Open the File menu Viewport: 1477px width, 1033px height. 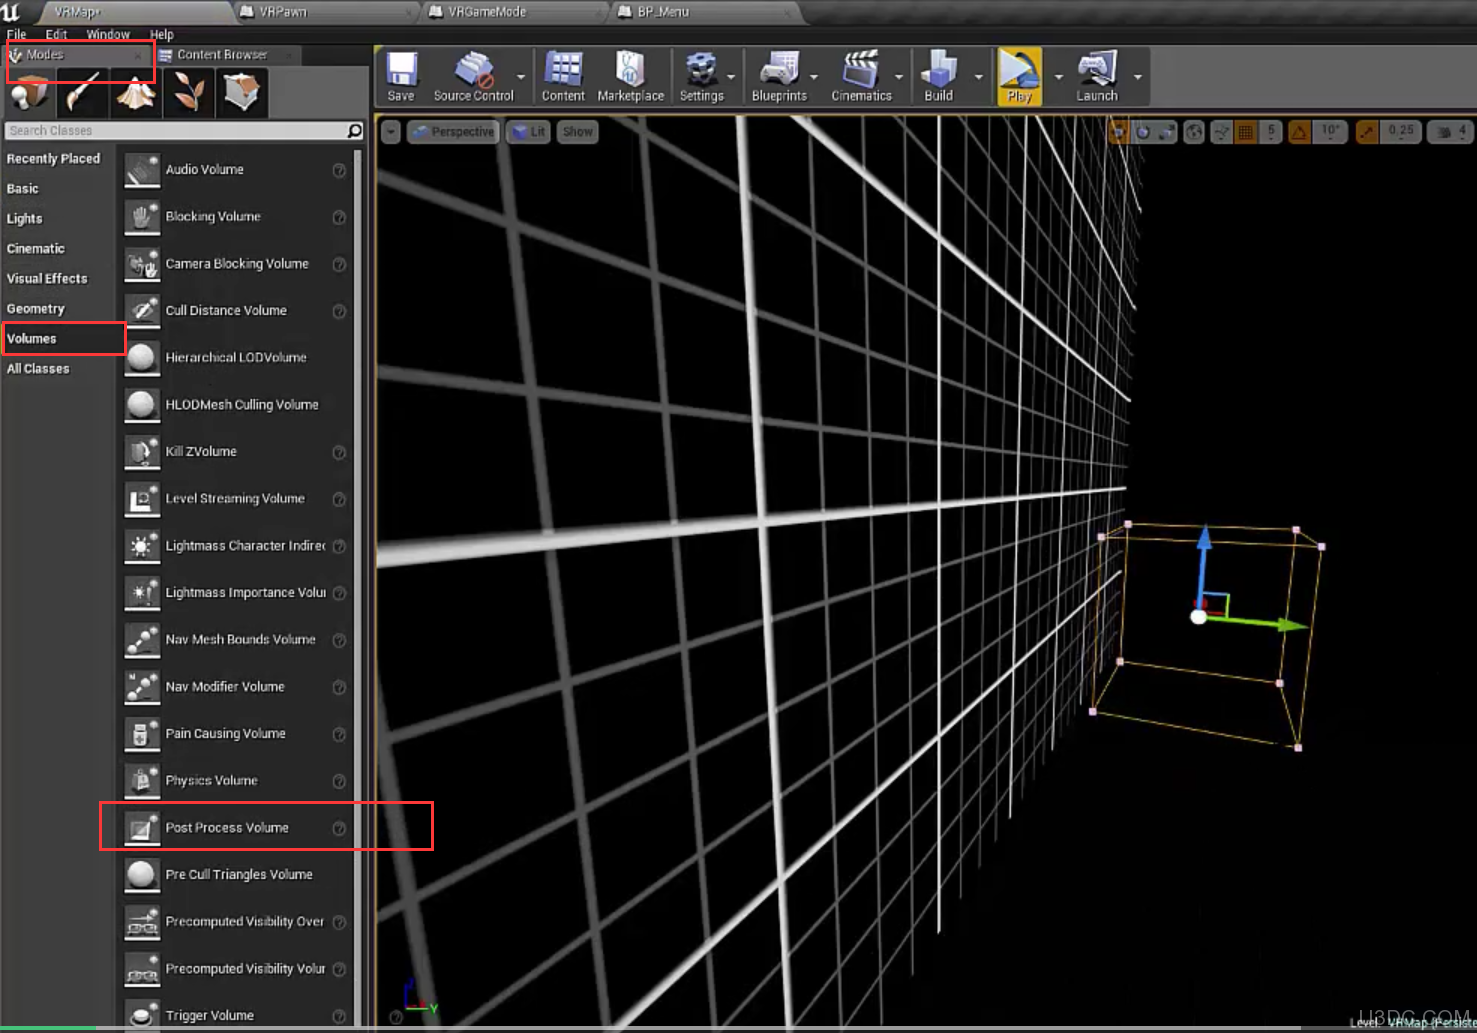tap(17, 35)
